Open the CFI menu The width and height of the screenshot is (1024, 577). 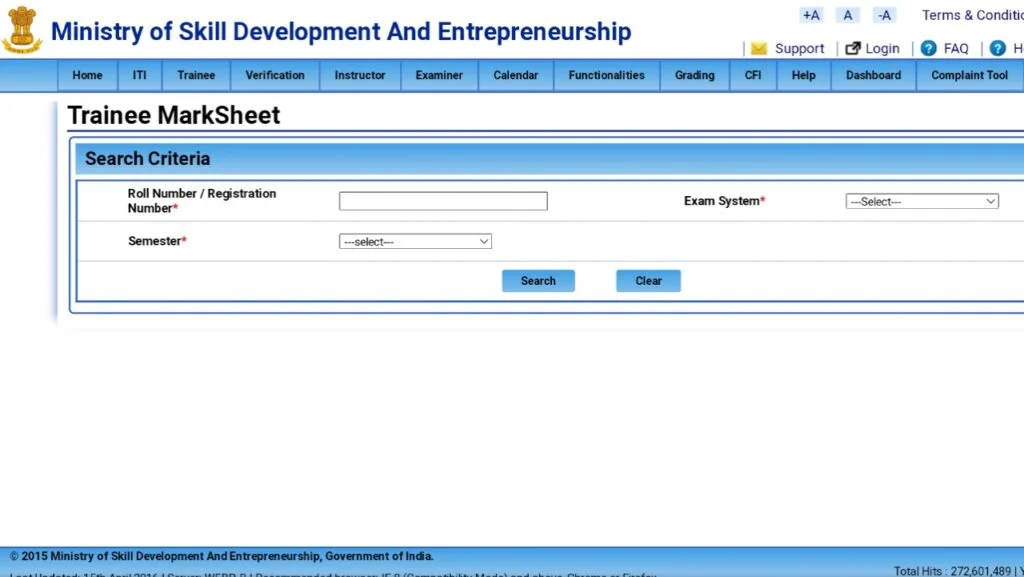pos(753,75)
